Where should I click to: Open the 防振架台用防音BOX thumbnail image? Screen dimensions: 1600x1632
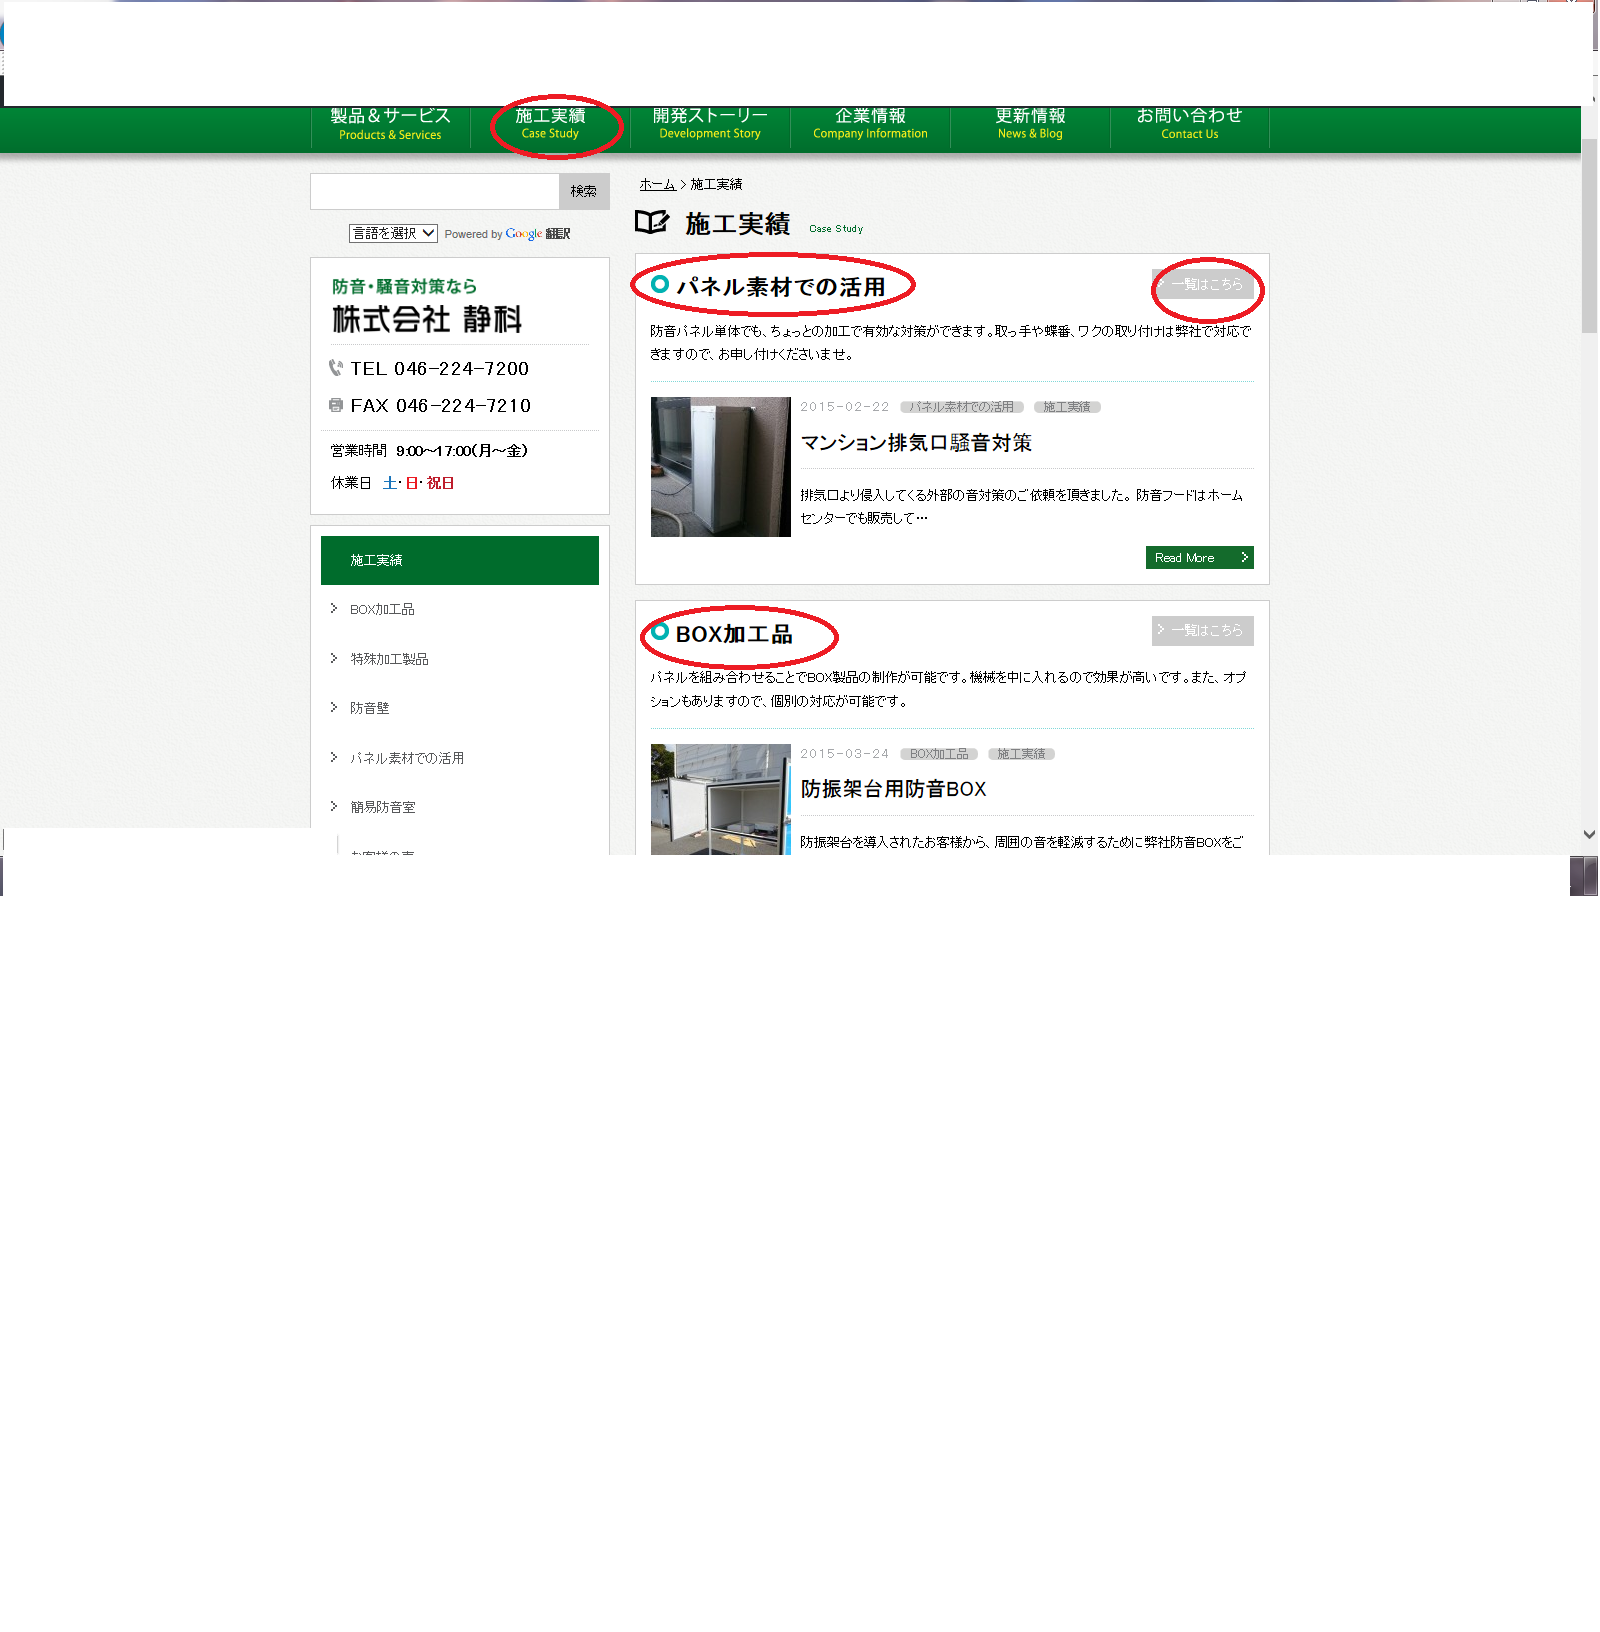[721, 799]
